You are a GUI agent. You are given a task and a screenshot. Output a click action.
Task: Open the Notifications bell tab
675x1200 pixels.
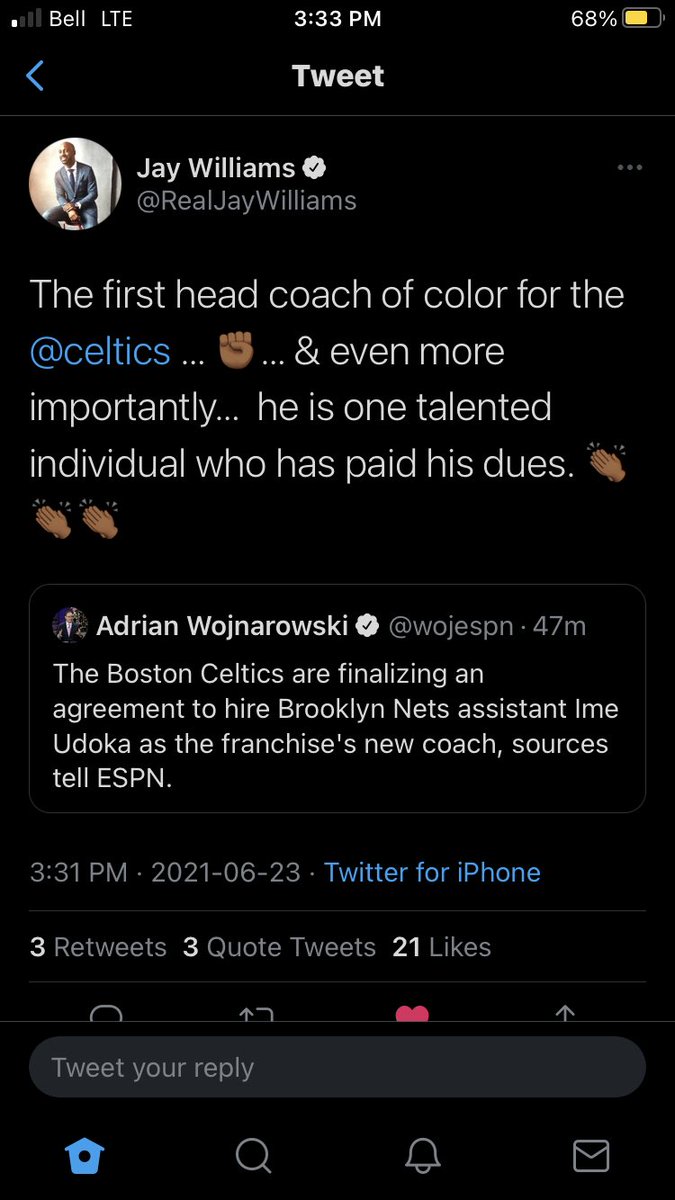pyautogui.click(x=422, y=1156)
